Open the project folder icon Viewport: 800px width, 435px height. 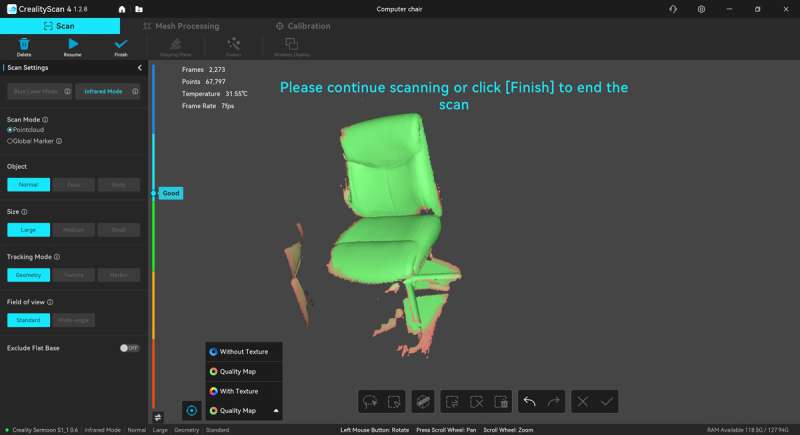[138, 9]
